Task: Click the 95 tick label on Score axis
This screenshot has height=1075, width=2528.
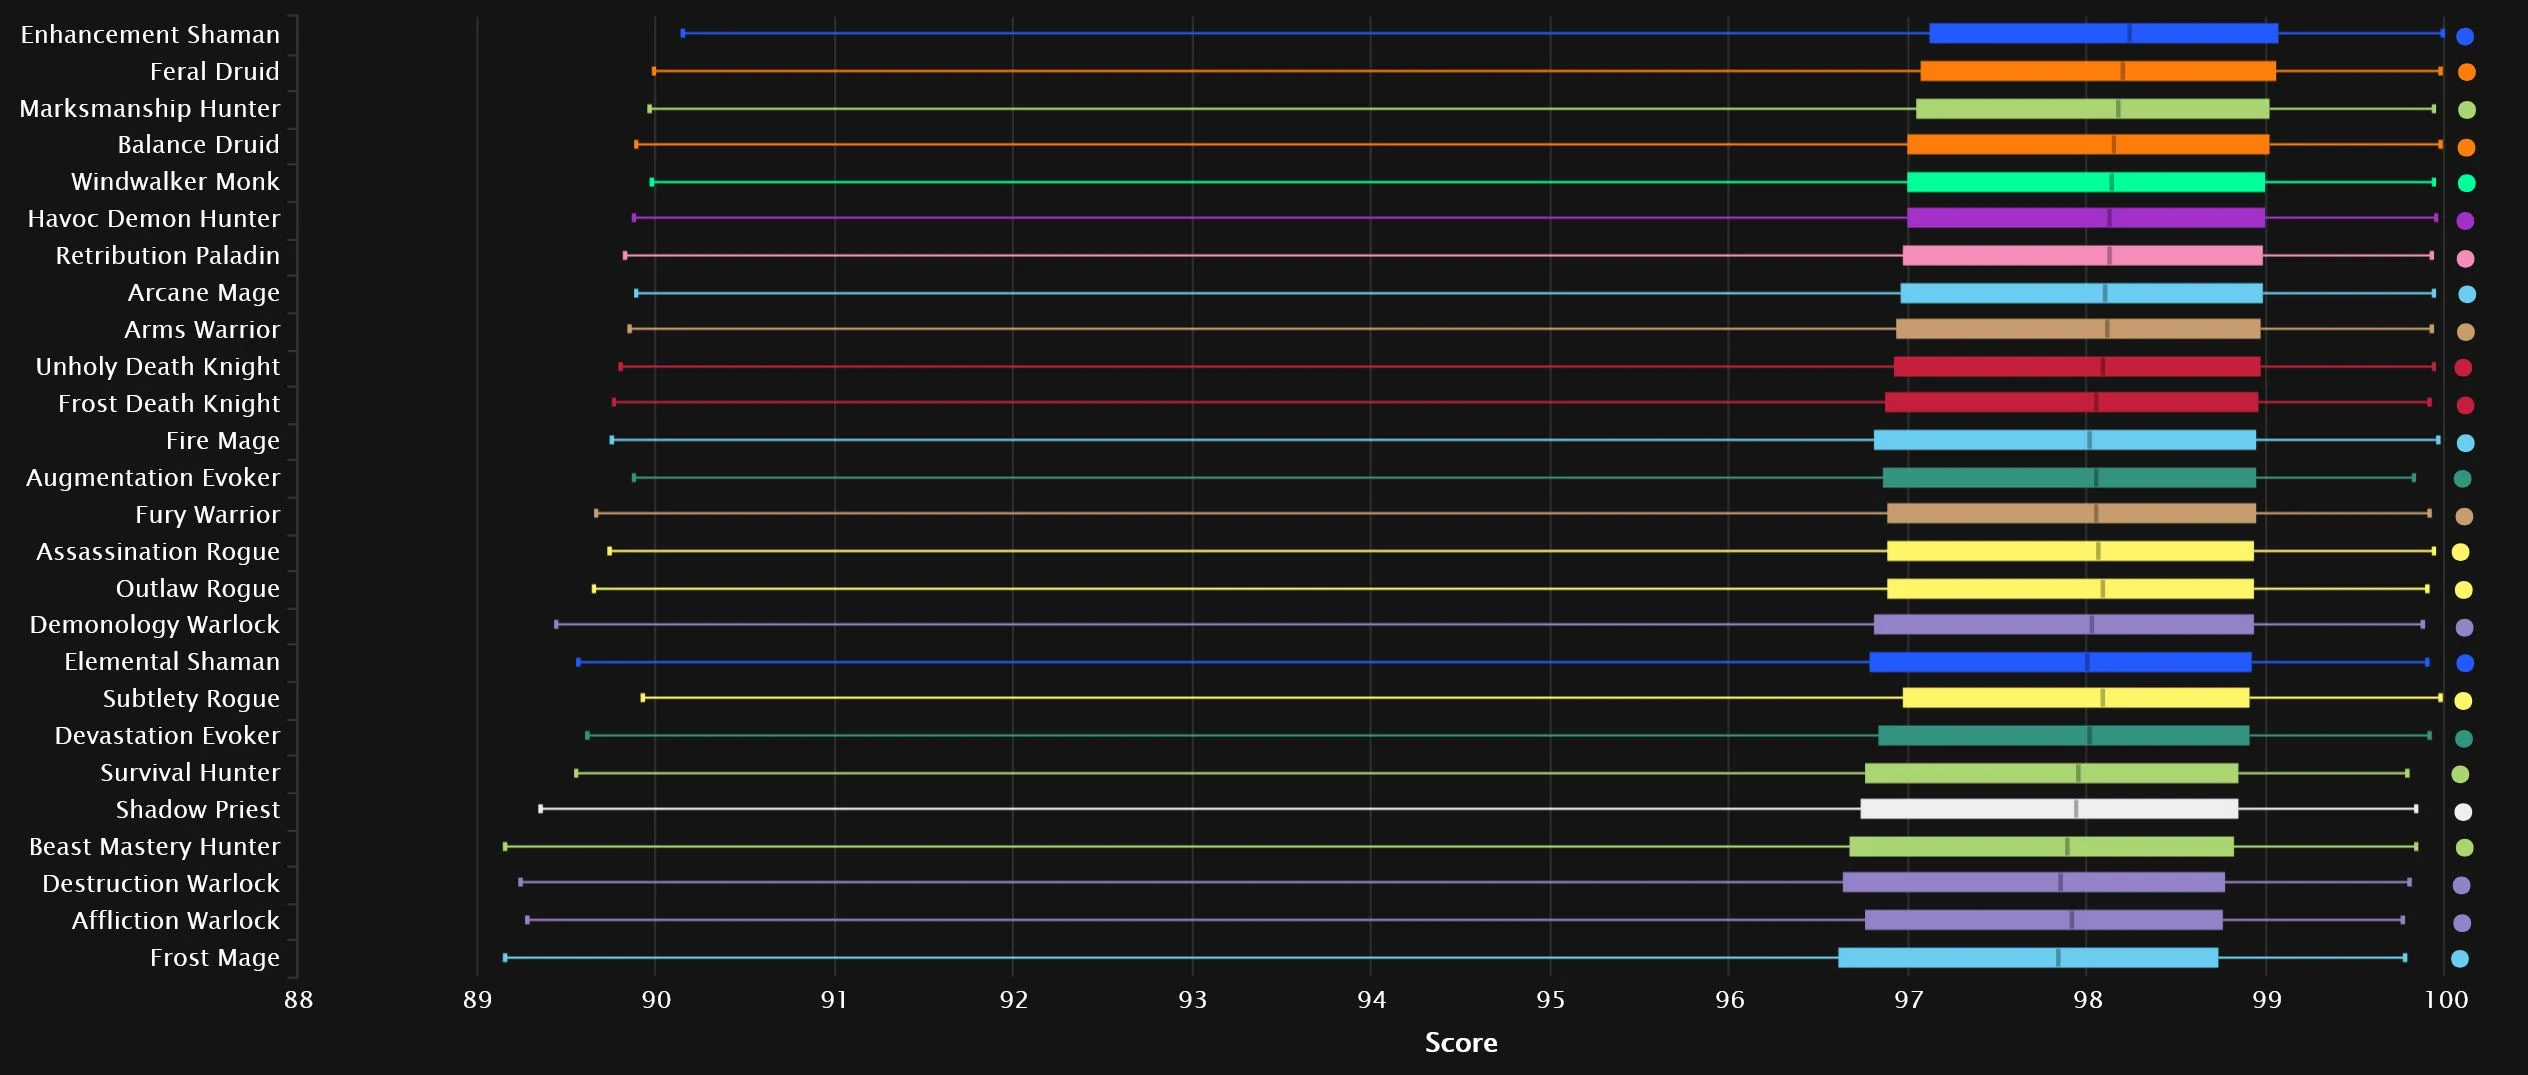Action: point(1550,1000)
